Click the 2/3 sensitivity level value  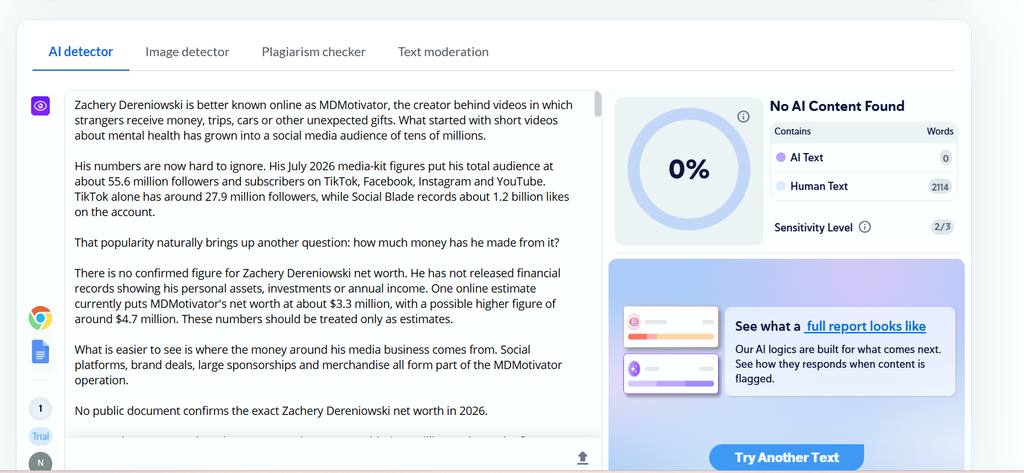point(942,227)
